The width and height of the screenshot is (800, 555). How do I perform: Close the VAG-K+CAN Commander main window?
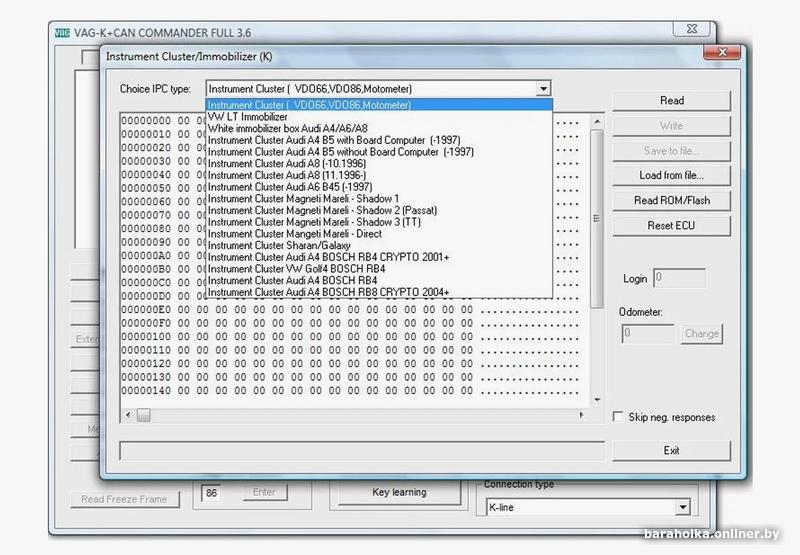pyautogui.click(x=691, y=29)
